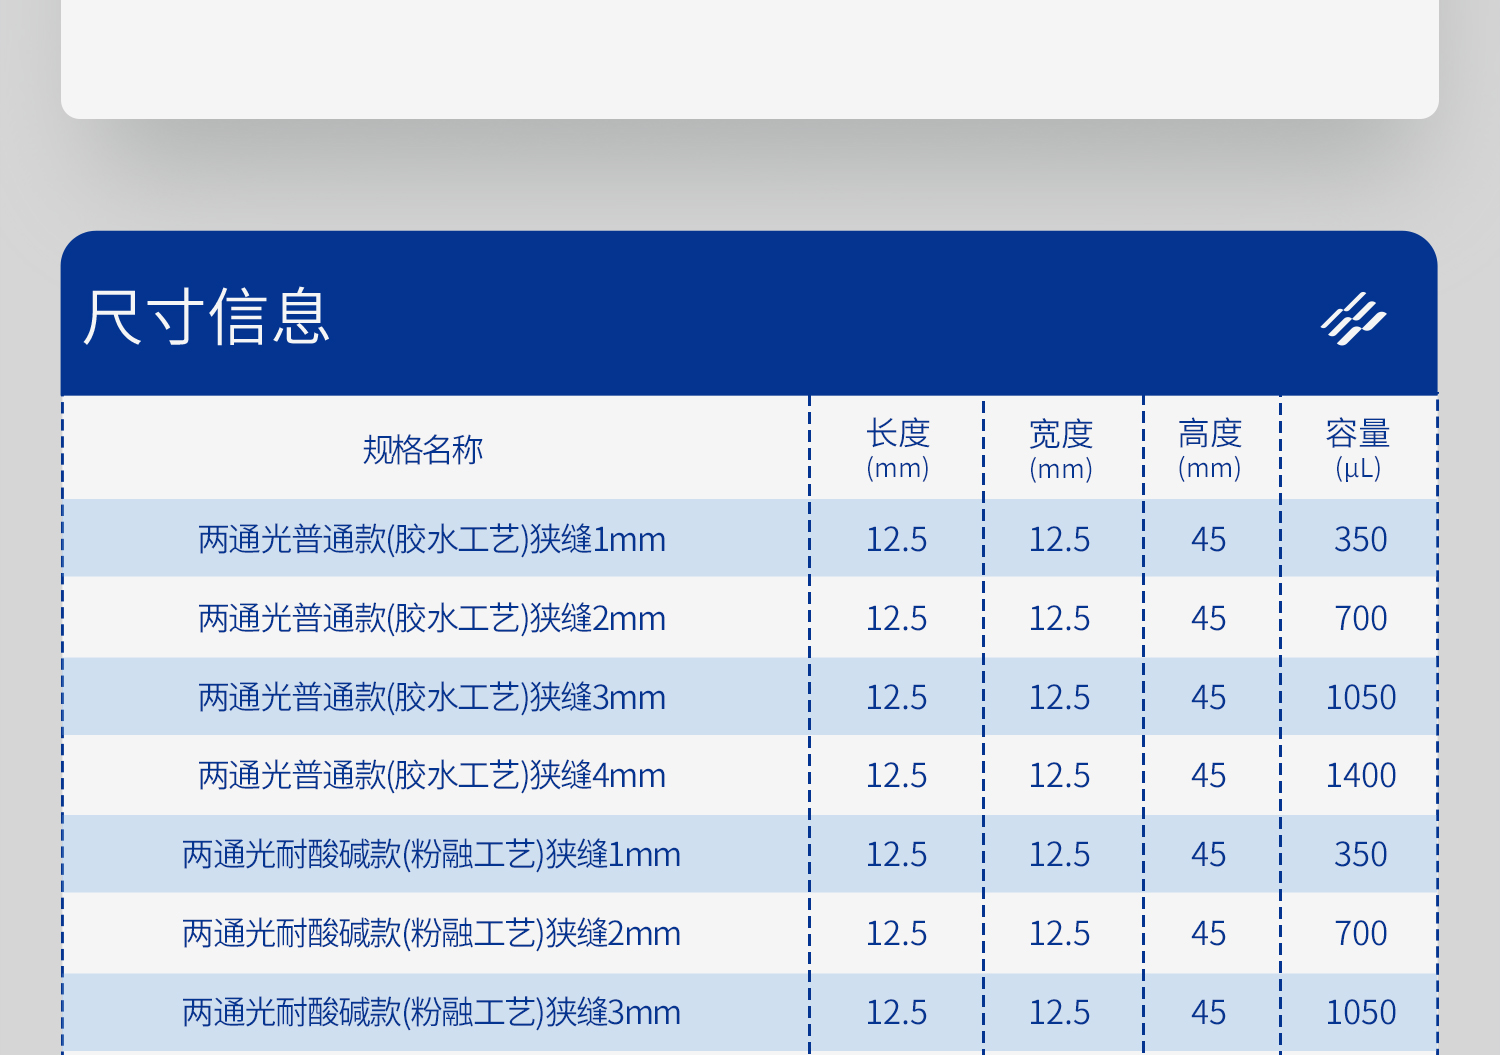Click the 两通光耐酸碱款(粉融工艺)狭缝2mm row name
This screenshot has height=1055, width=1500.
click(432, 934)
